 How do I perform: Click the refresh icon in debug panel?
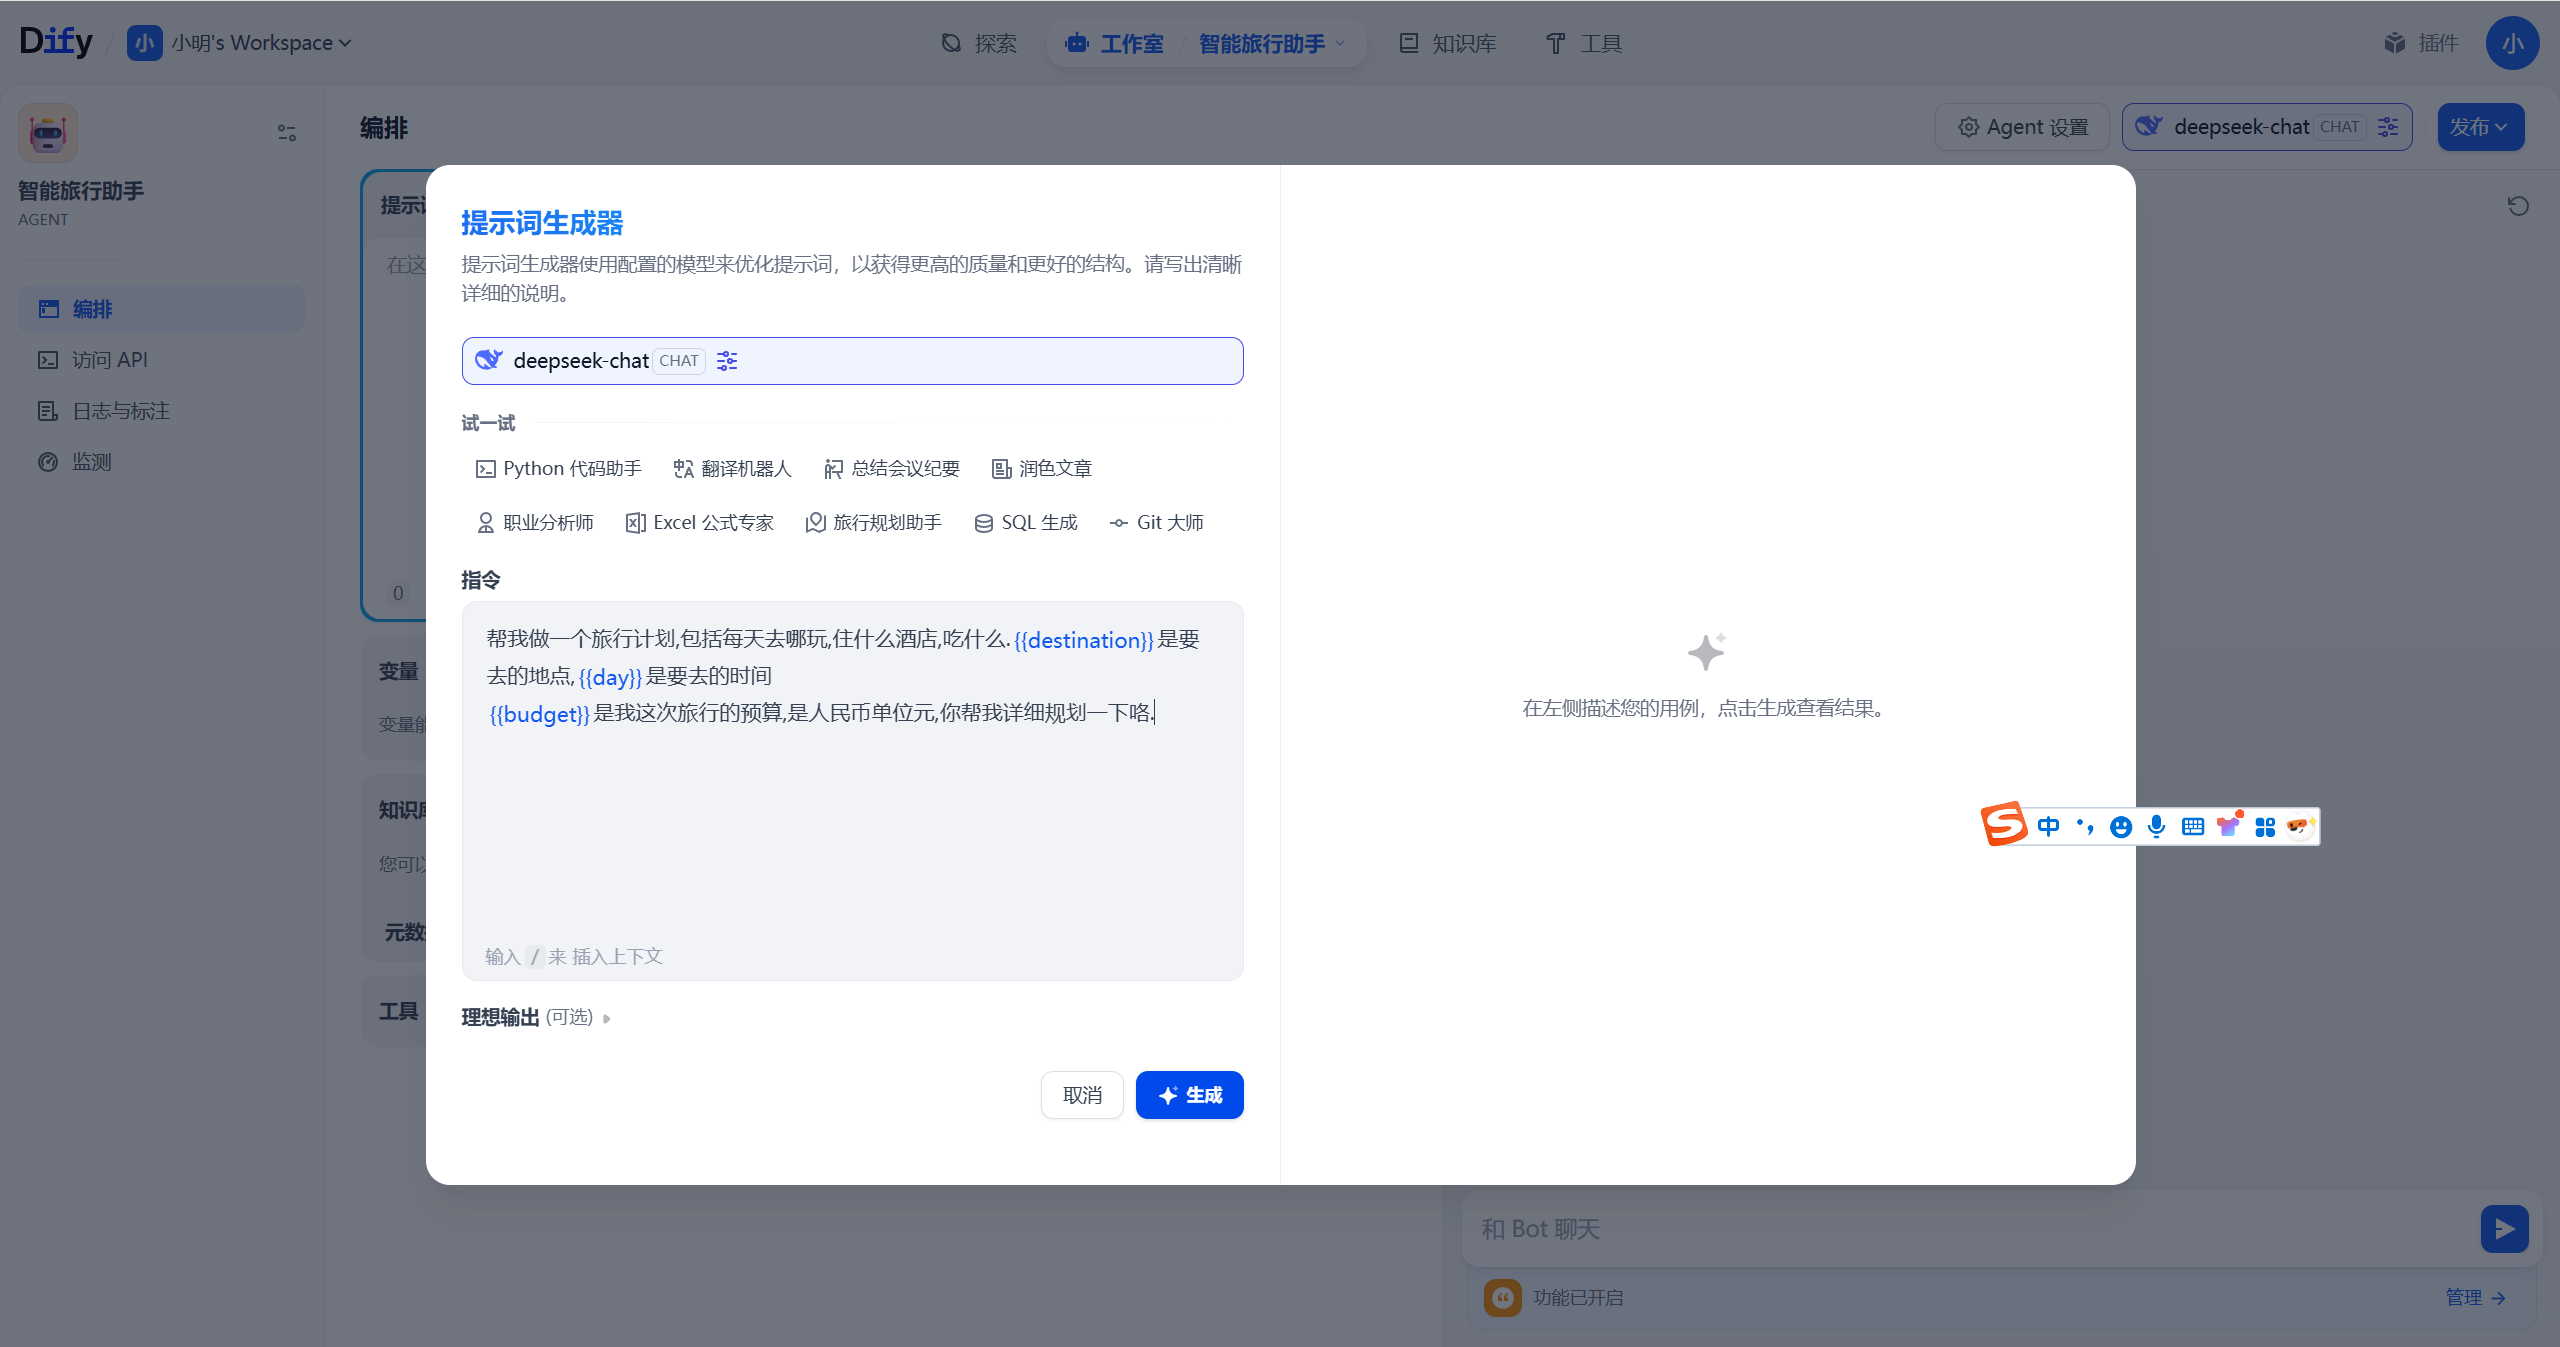tap(2517, 206)
